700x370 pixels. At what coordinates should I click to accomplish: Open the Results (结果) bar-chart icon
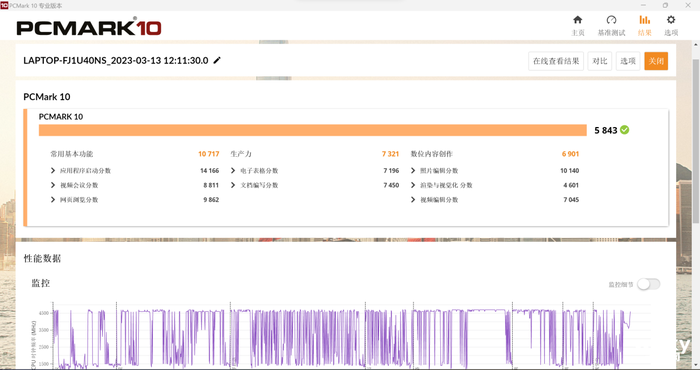pos(644,20)
